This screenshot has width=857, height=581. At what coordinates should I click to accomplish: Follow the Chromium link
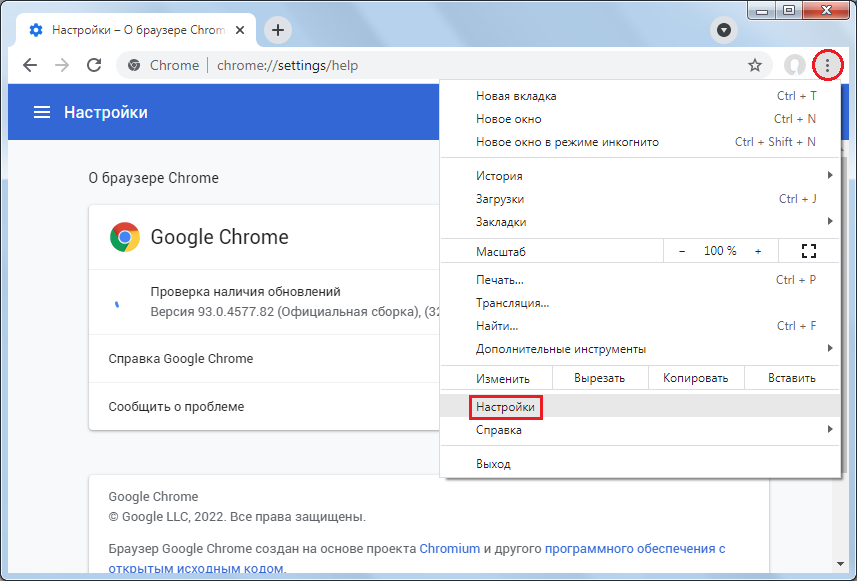[x=450, y=548]
